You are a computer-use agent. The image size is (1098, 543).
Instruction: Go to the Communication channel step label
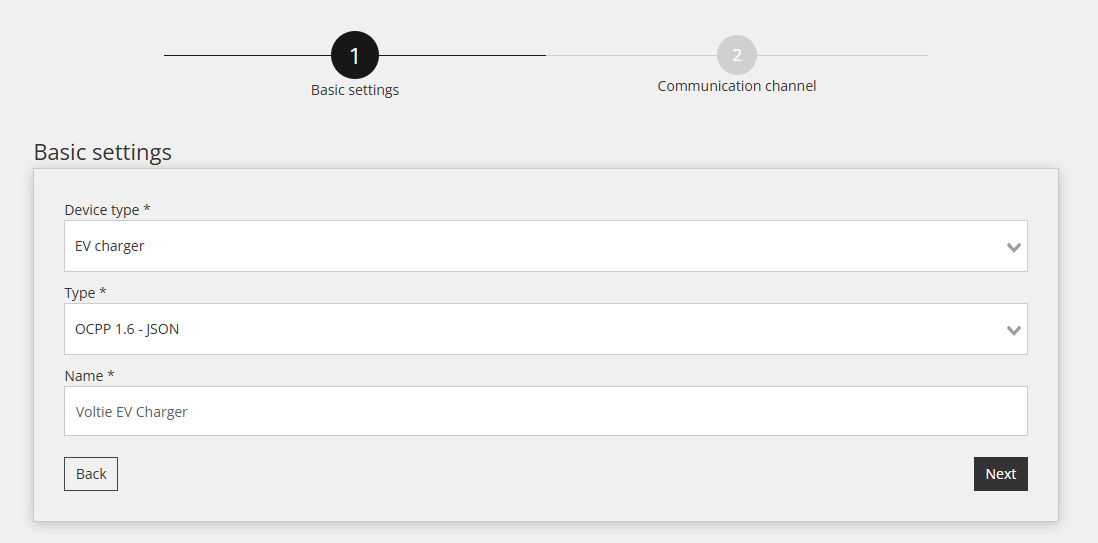pyautogui.click(x=737, y=85)
